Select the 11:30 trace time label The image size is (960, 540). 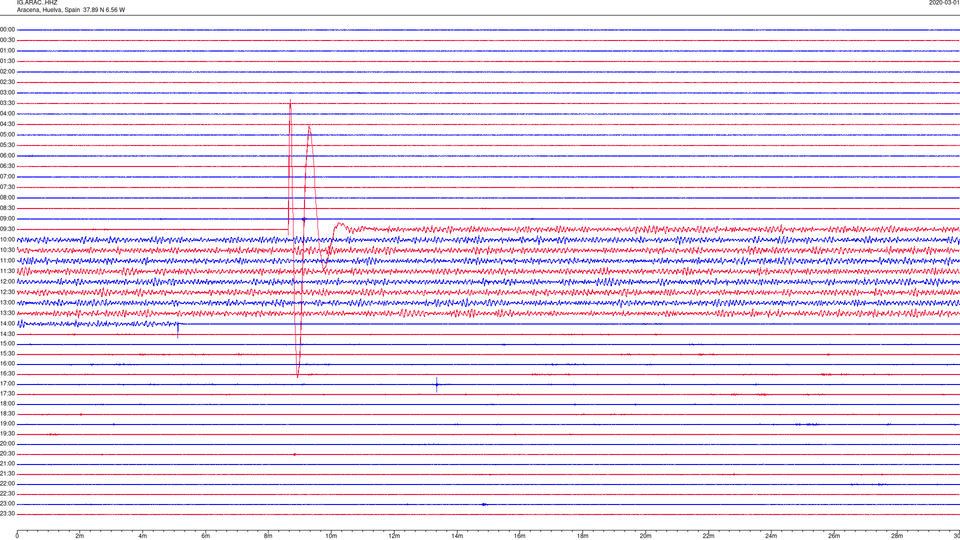[x=7, y=271]
